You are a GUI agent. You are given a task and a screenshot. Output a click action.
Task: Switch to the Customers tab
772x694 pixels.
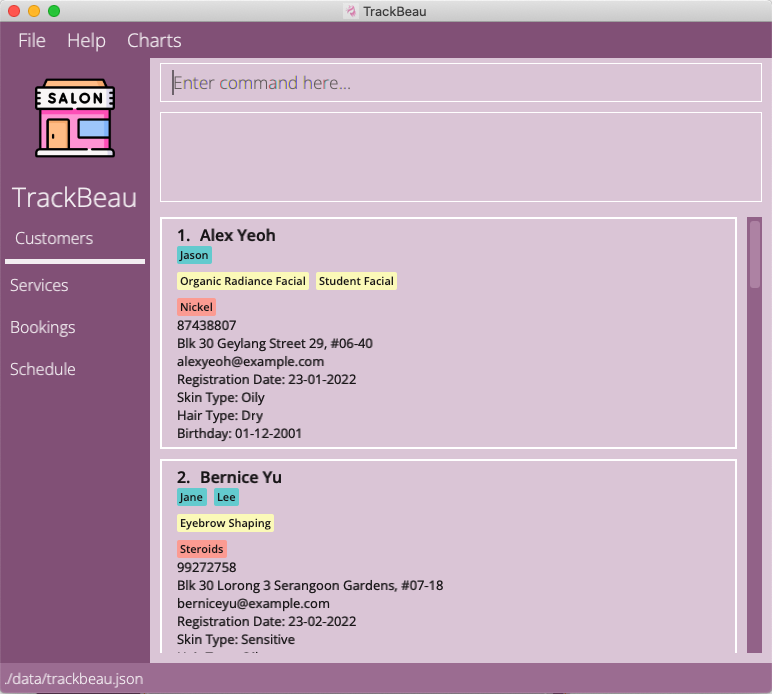(x=54, y=238)
